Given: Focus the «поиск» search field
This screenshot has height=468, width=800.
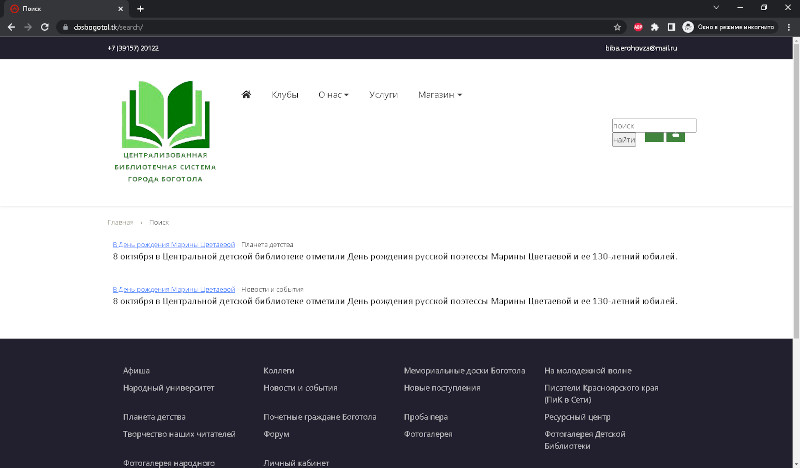Looking at the screenshot, I should [654, 126].
